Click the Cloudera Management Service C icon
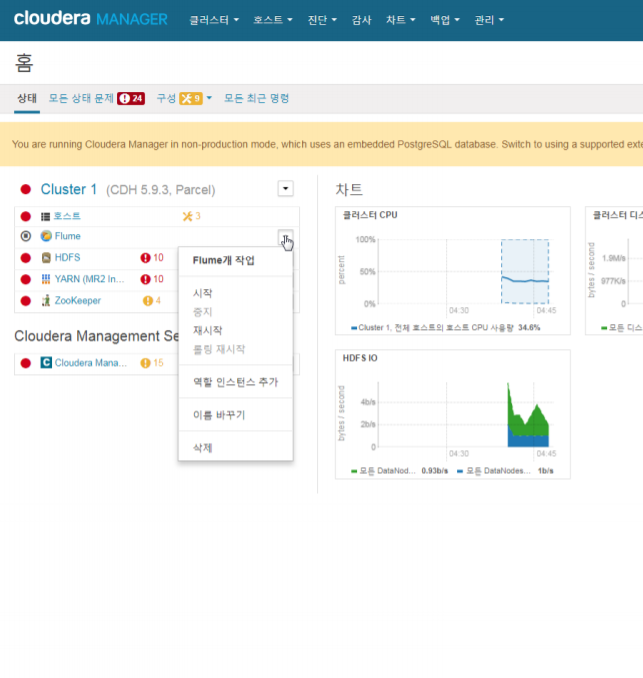 [x=46, y=362]
